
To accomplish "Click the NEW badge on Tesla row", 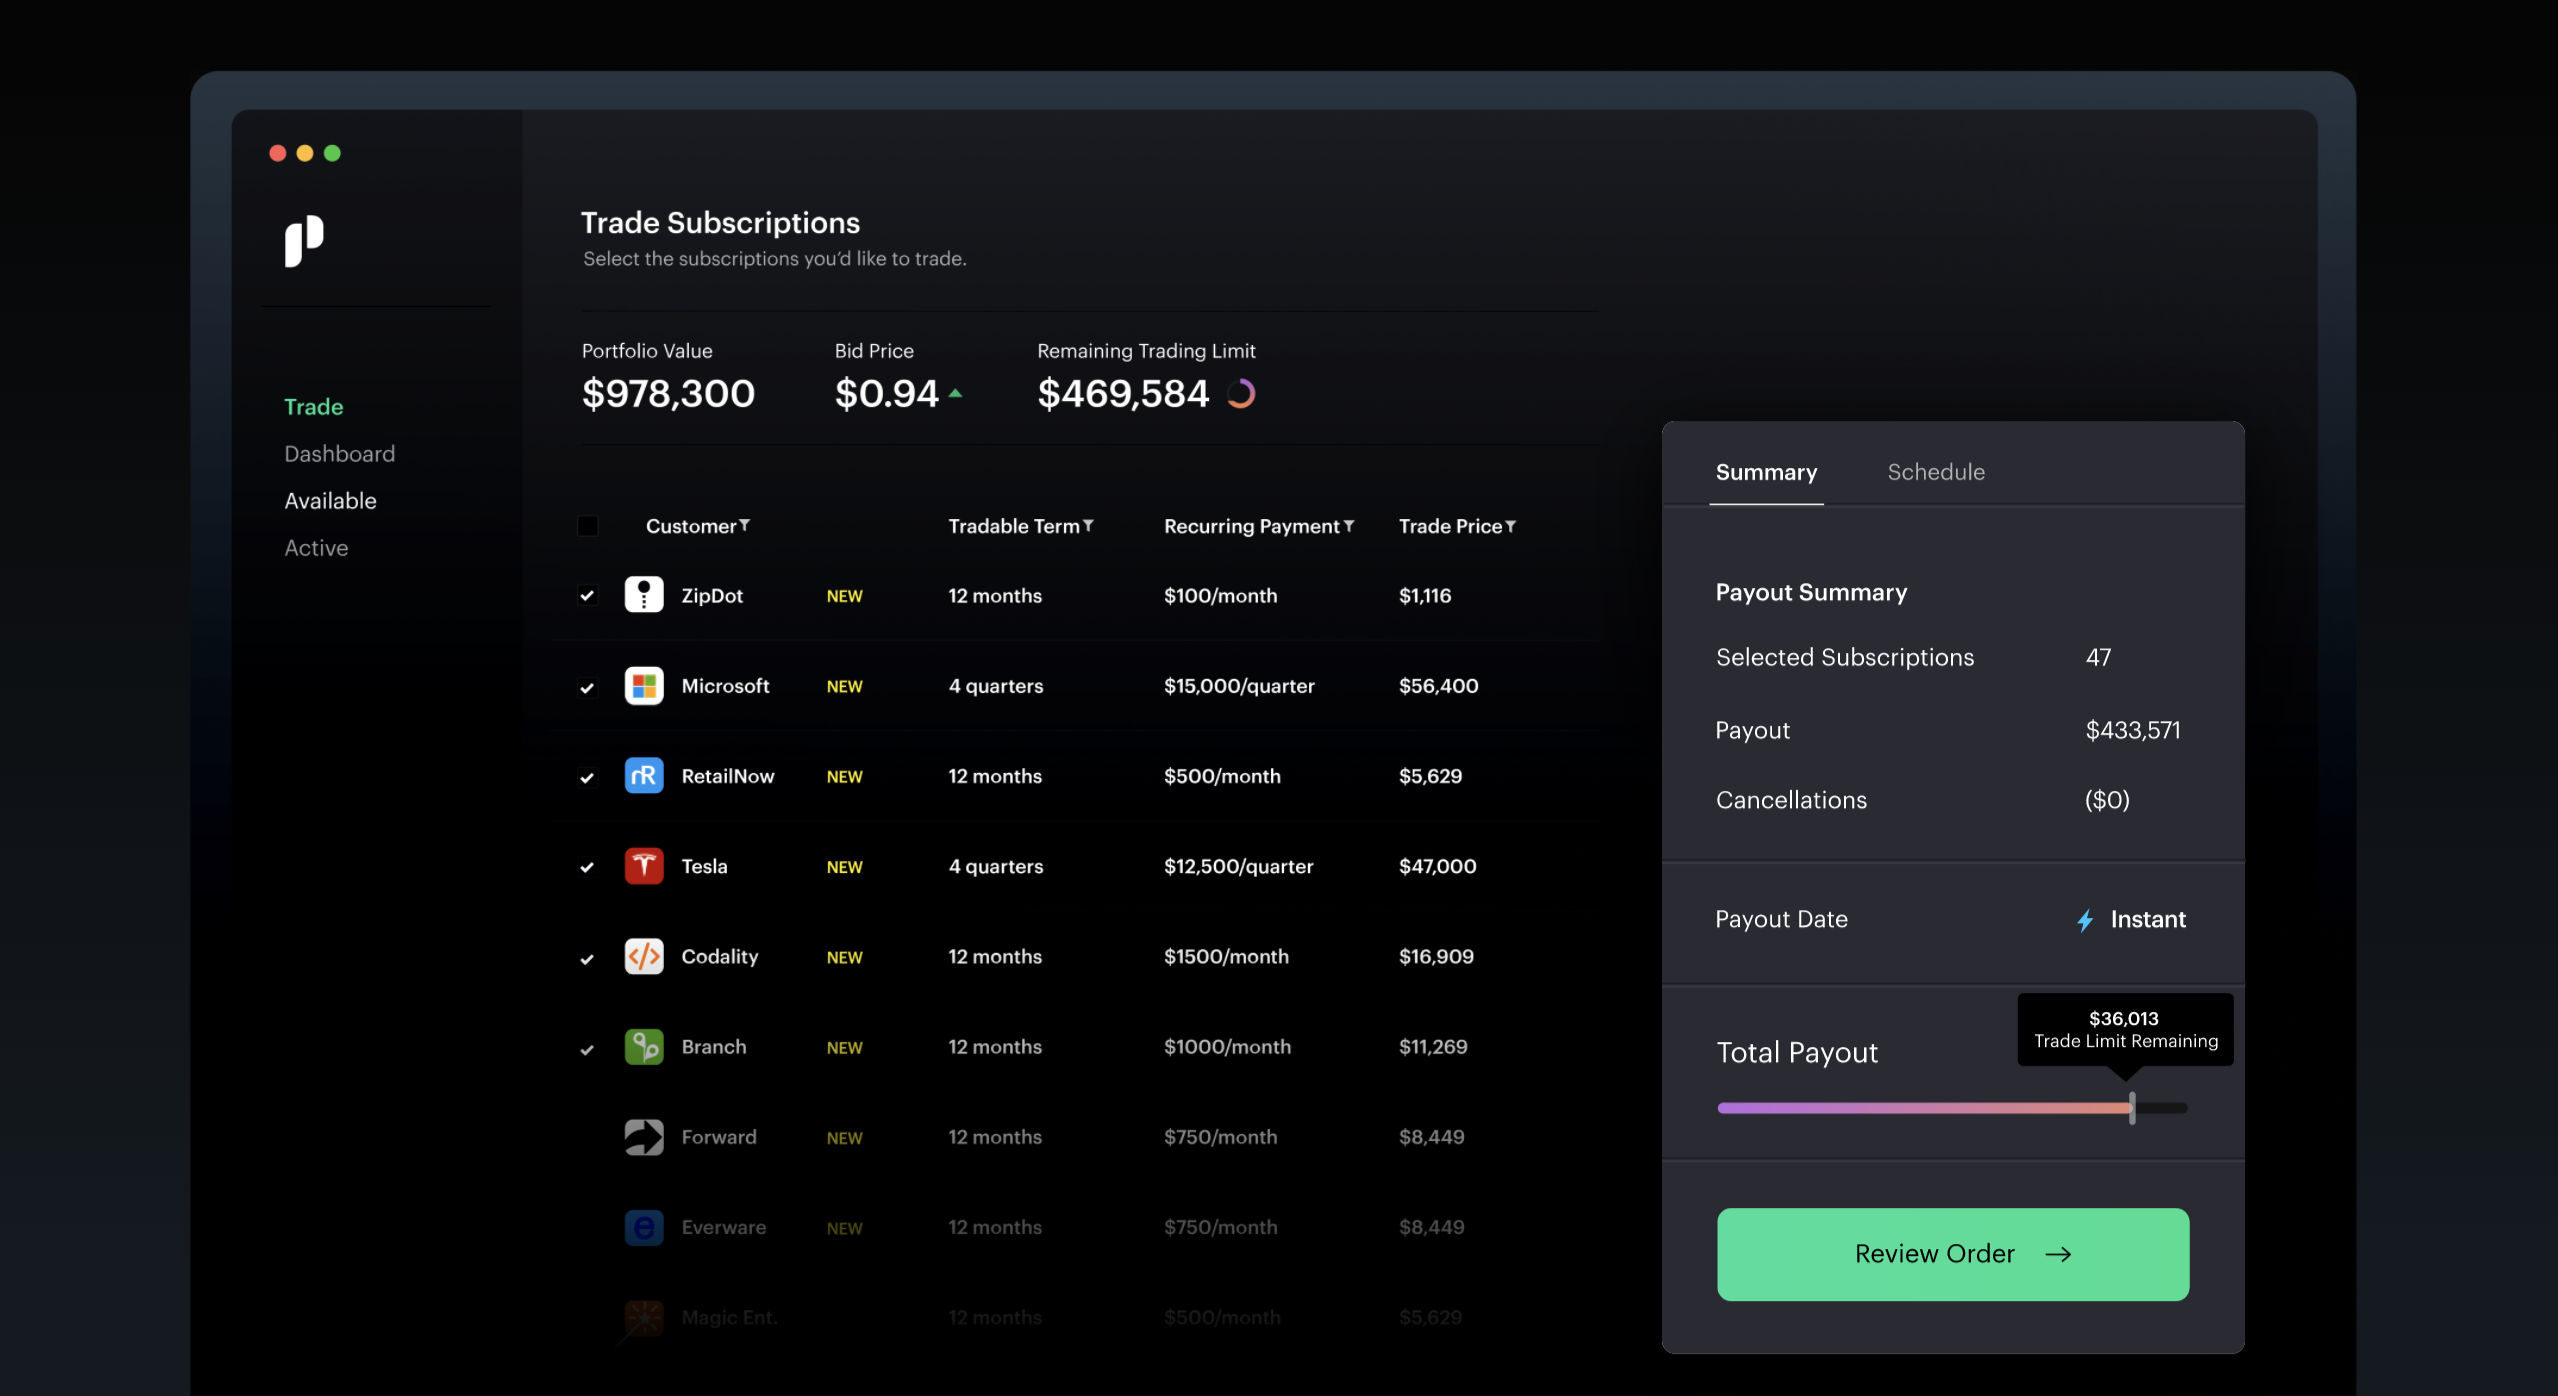I will 845,867.
